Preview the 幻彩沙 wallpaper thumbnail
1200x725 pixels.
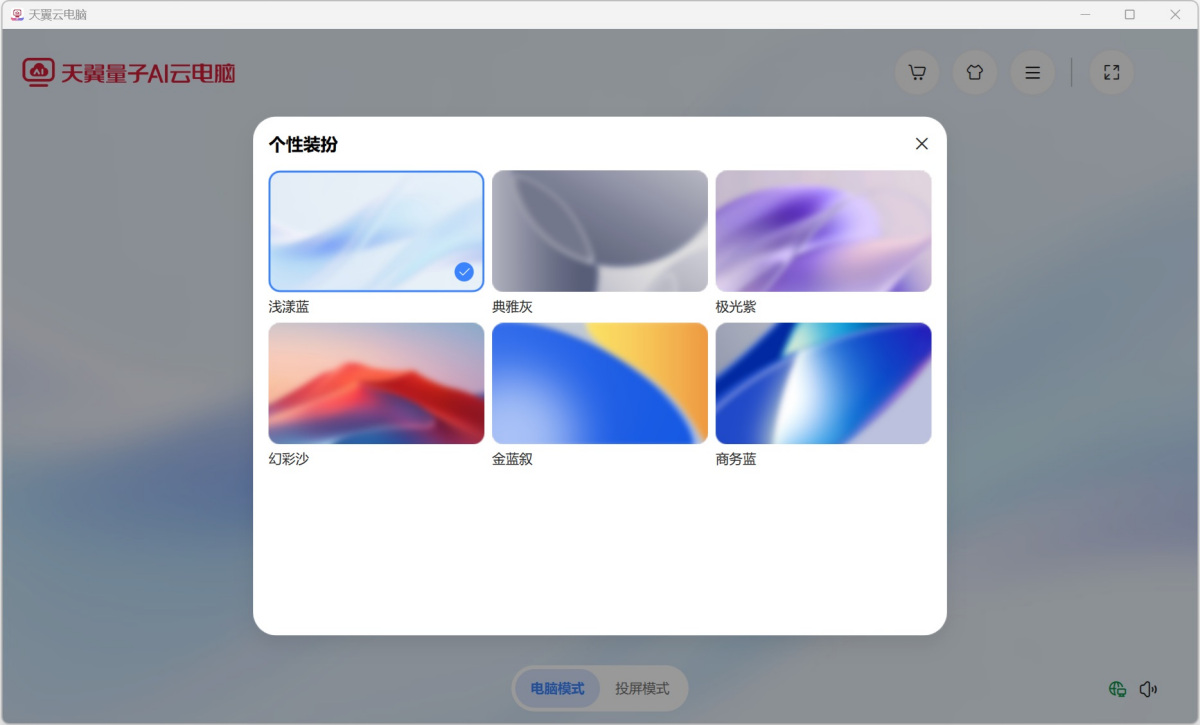376,383
